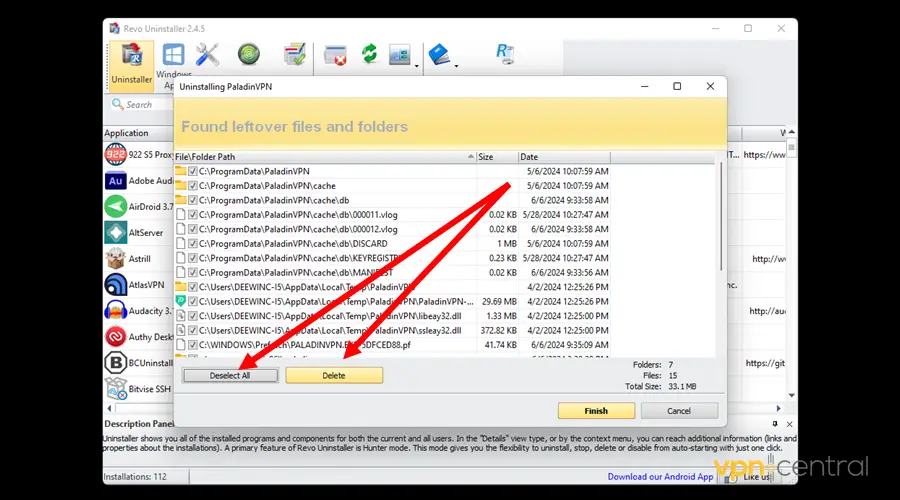900x500 pixels.
Task: Select the Astrill box icon
Action: tap(115, 259)
